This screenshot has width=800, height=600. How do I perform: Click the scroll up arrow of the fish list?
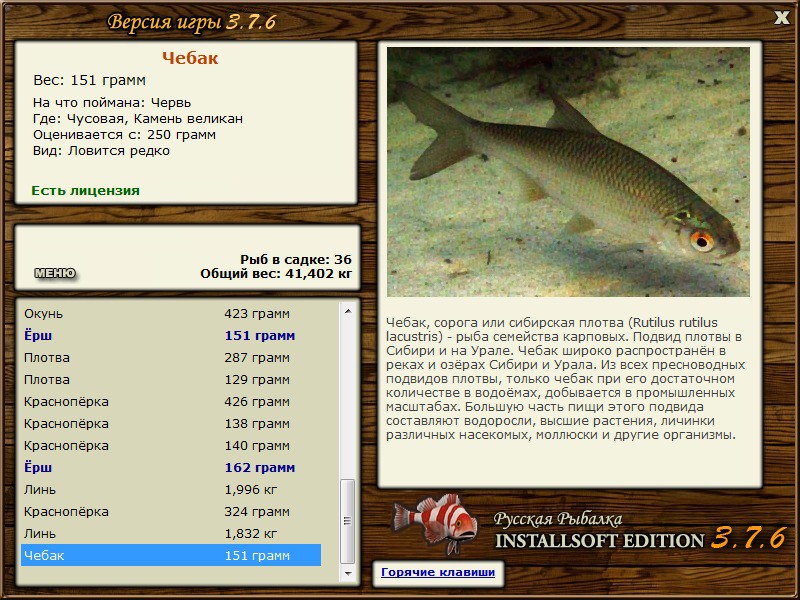pyautogui.click(x=348, y=311)
